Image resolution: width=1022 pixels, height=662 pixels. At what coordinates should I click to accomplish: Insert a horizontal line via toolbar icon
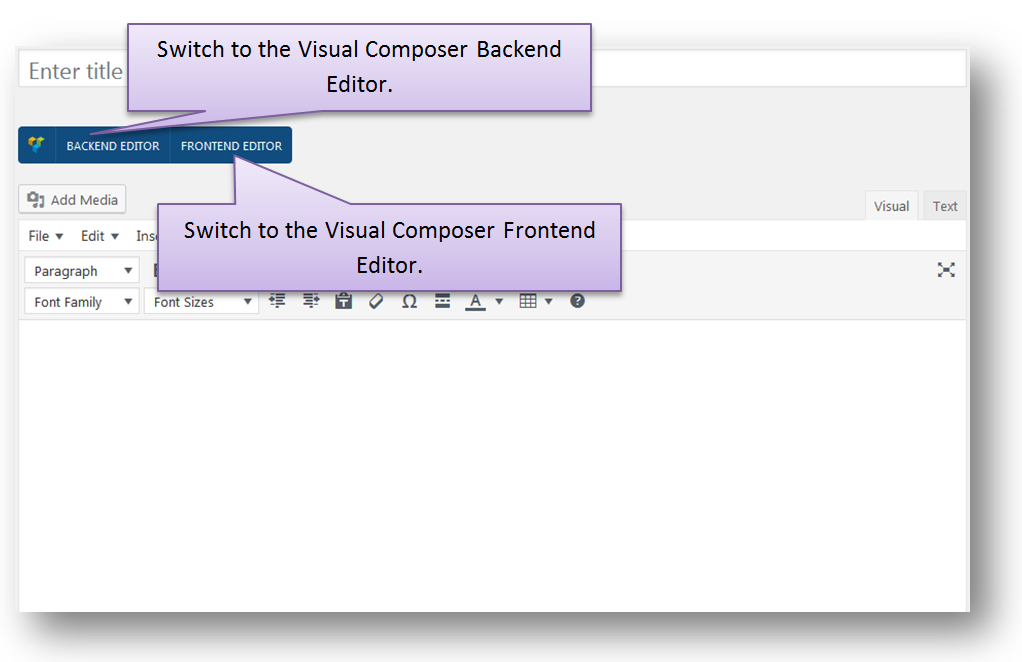point(442,300)
